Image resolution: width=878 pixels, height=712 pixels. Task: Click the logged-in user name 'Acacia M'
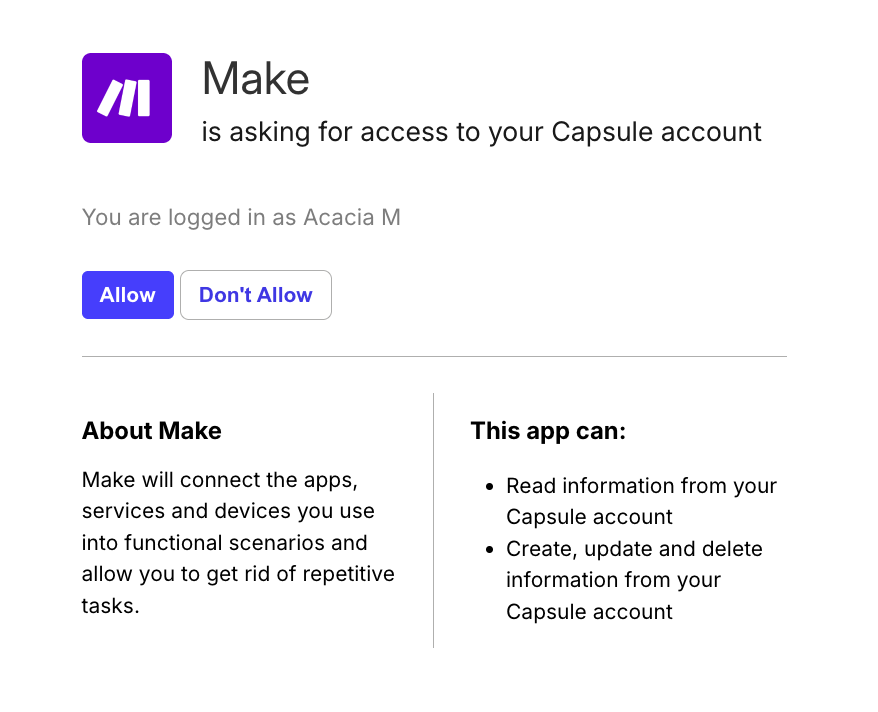[x=355, y=217]
